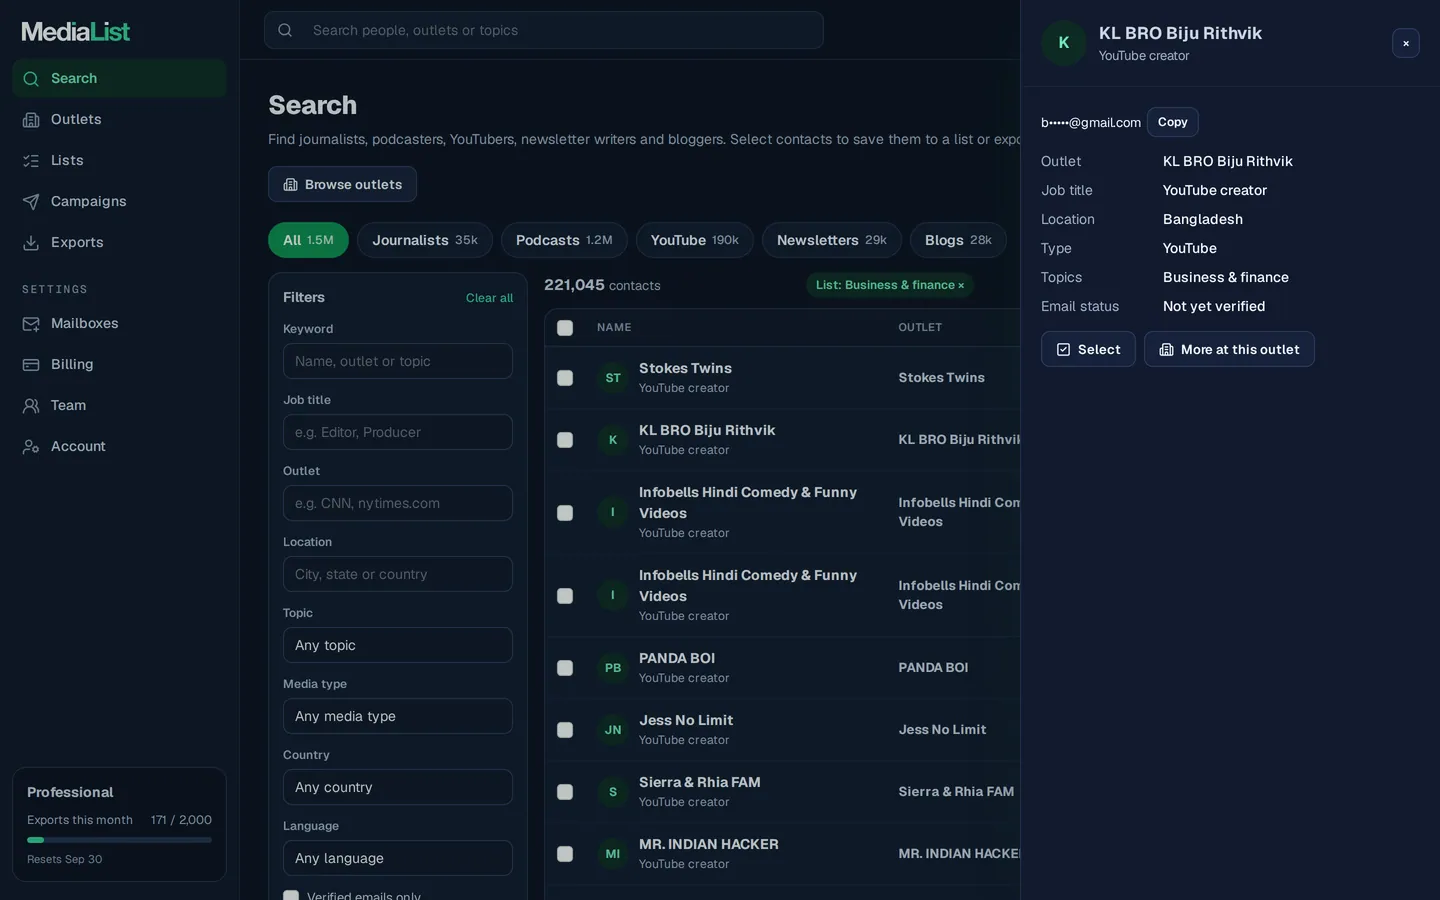Check the KL BRO Biju Rithvik row checkbox

pos(565,440)
